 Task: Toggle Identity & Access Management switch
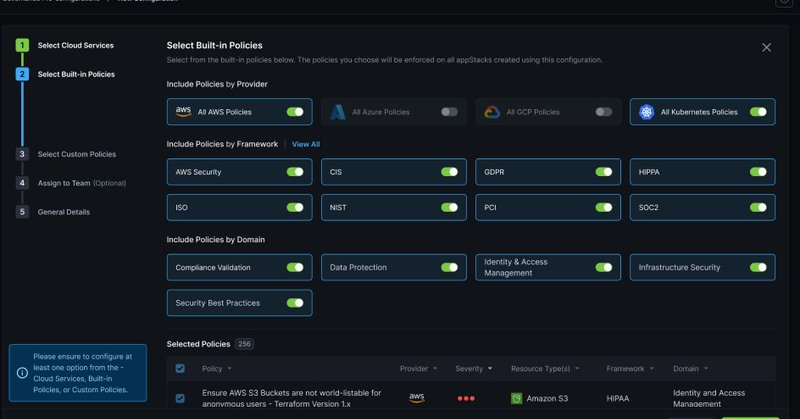click(604, 267)
